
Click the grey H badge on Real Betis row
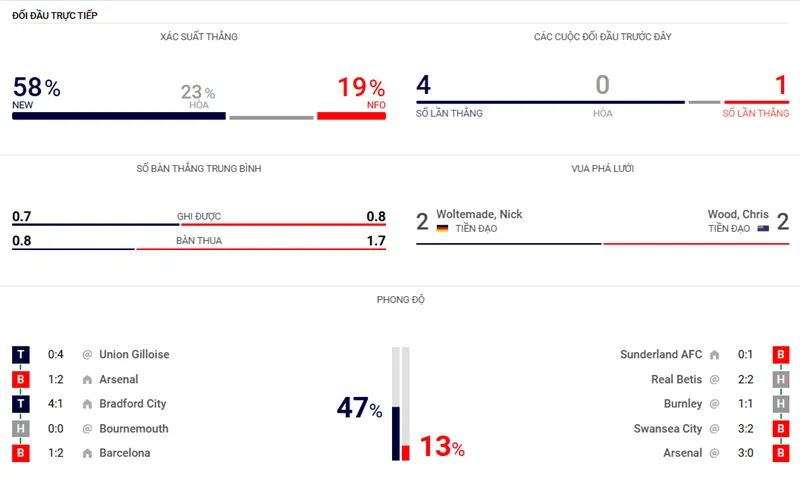tap(780, 380)
